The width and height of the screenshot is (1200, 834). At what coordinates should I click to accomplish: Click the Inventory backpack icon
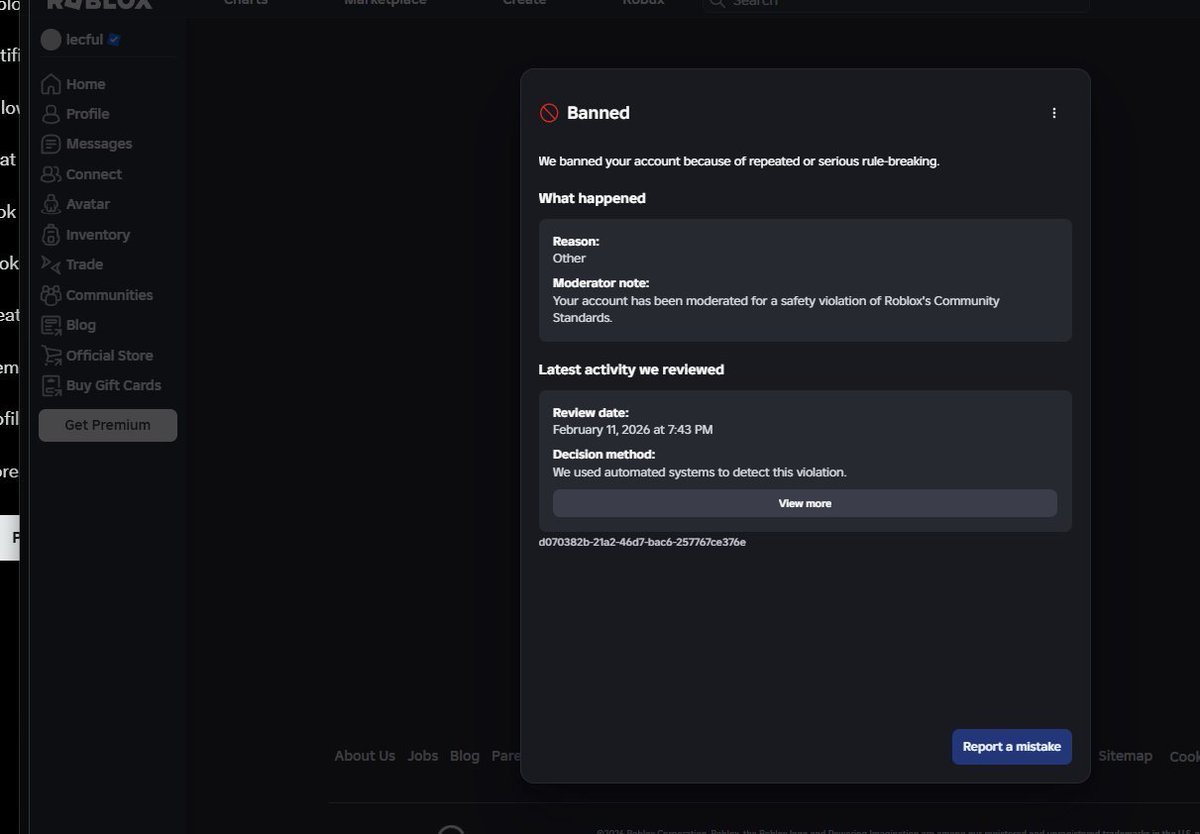[51, 235]
